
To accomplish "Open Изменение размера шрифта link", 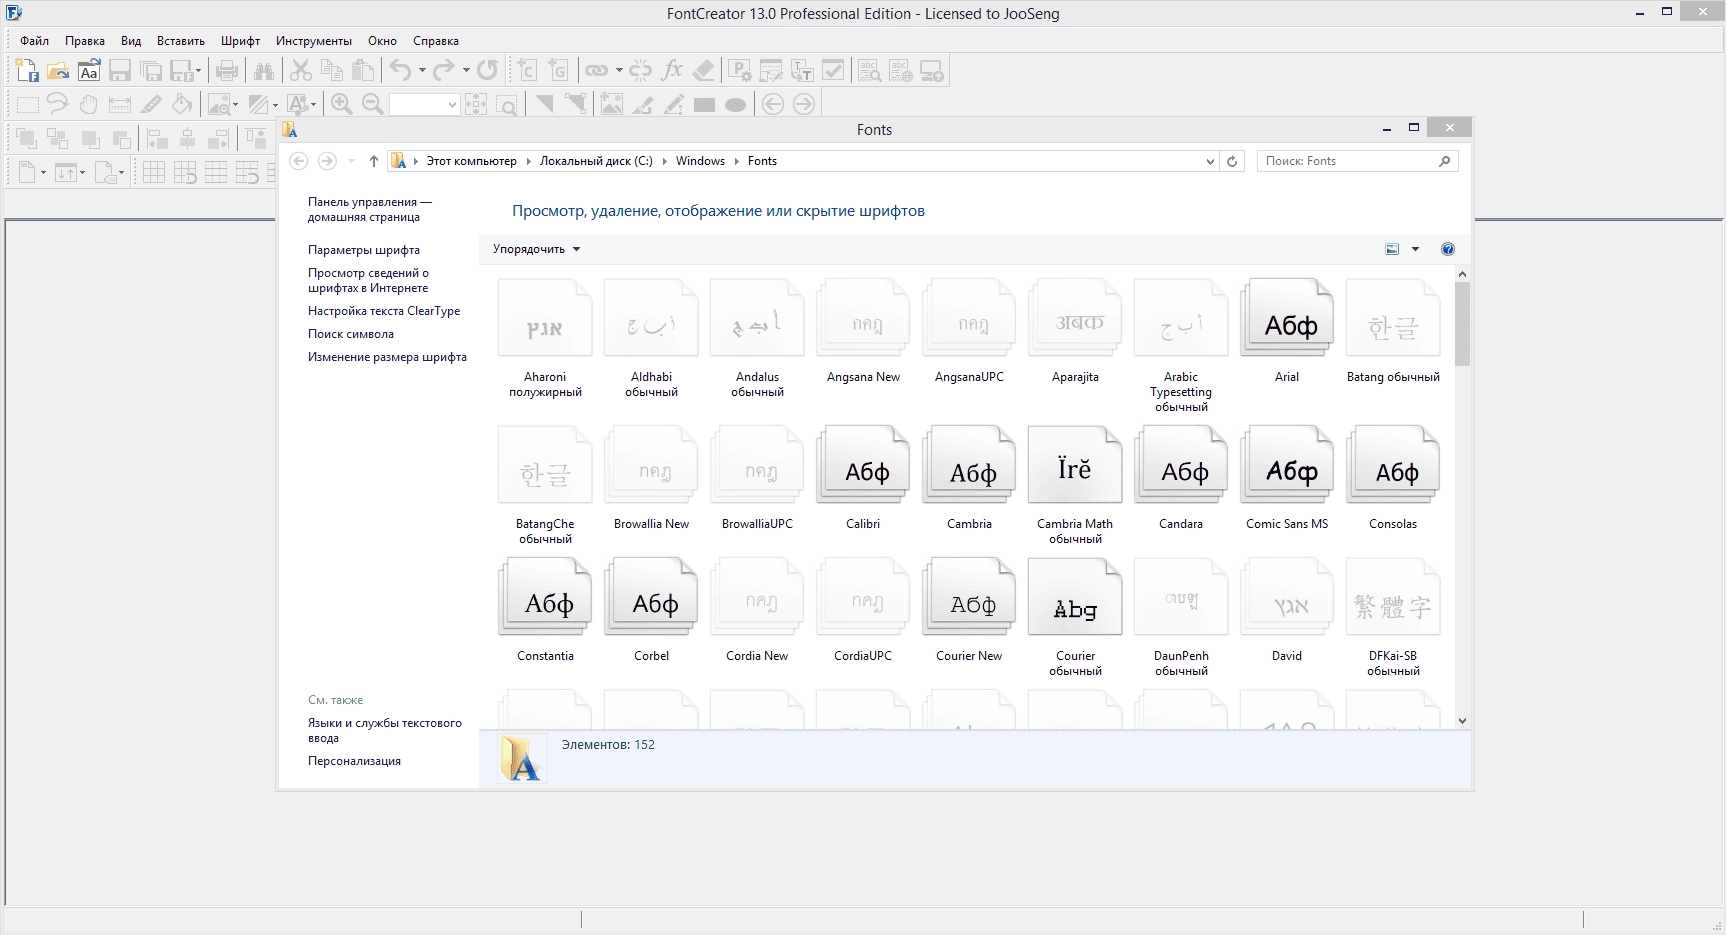I will pyautogui.click(x=387, y=357).
